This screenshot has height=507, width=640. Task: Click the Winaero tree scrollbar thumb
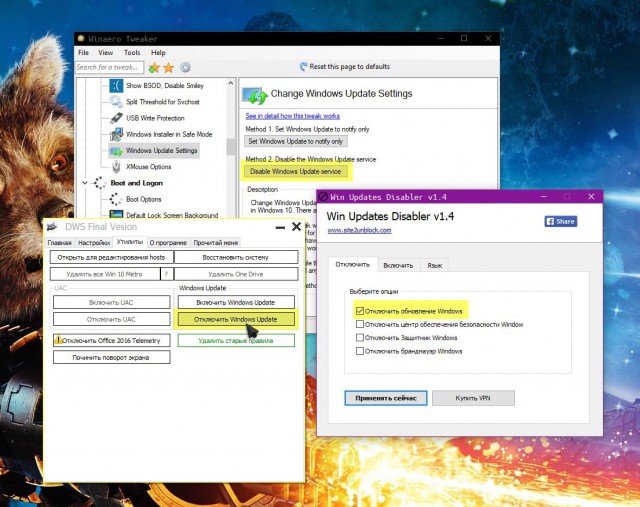[231, 147]
